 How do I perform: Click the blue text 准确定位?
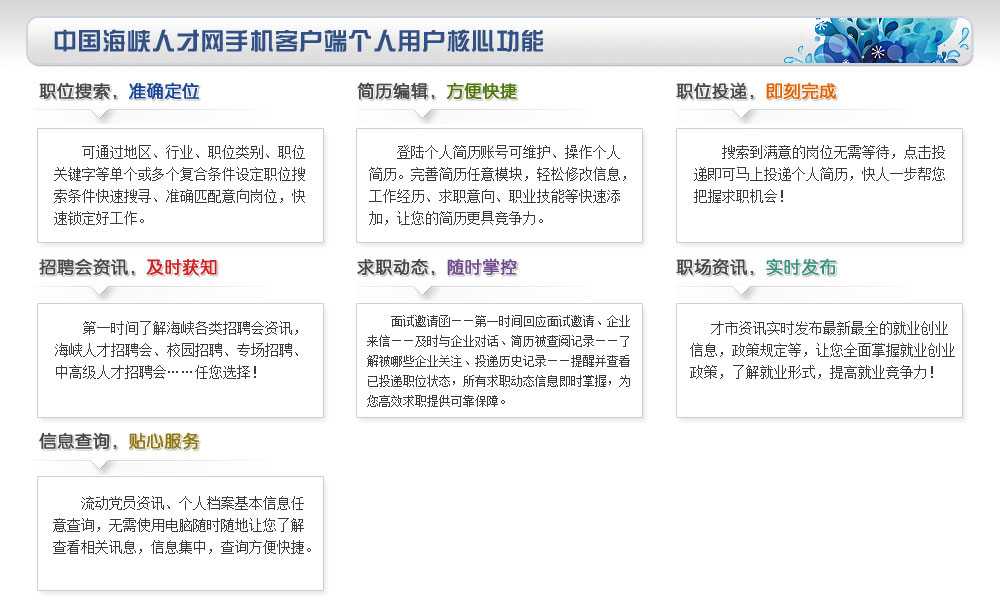[x=164, y=92]
